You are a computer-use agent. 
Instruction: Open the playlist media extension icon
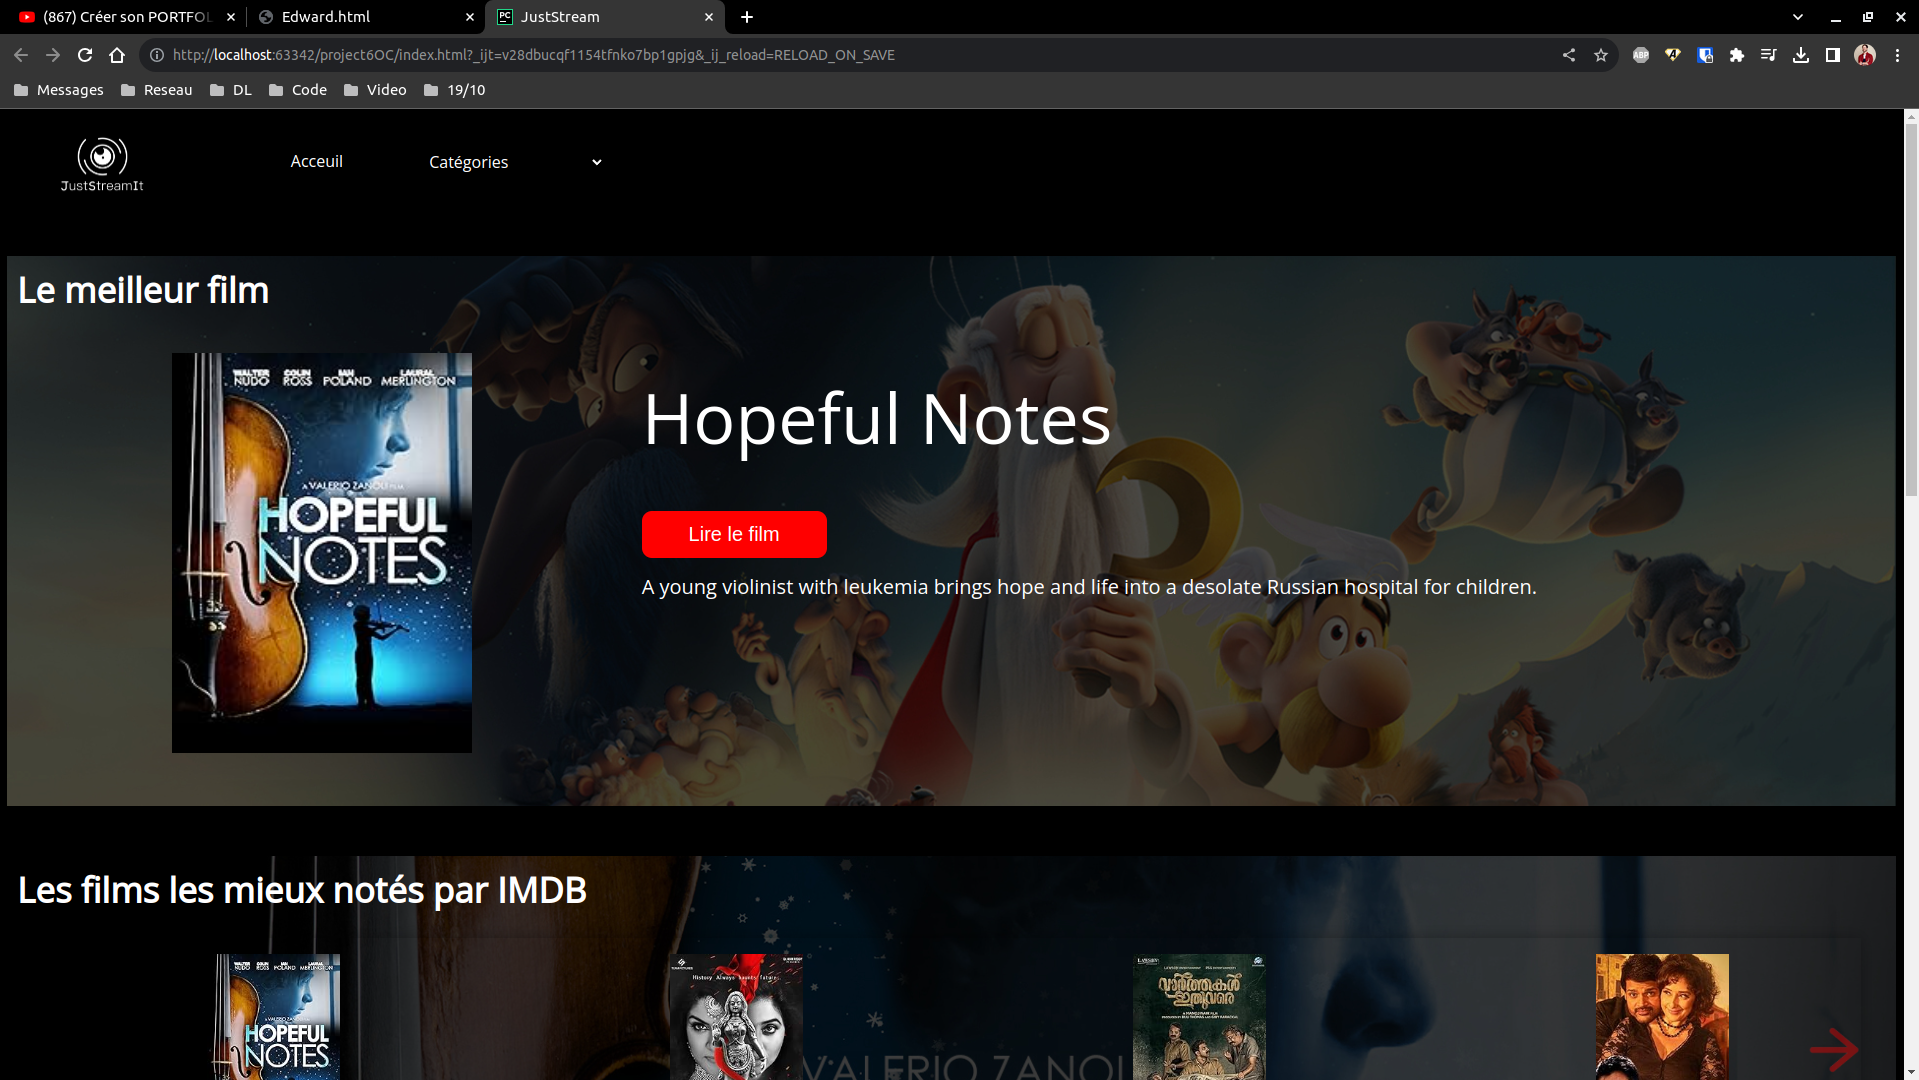pyautogui.click(x=1769, y=55)
